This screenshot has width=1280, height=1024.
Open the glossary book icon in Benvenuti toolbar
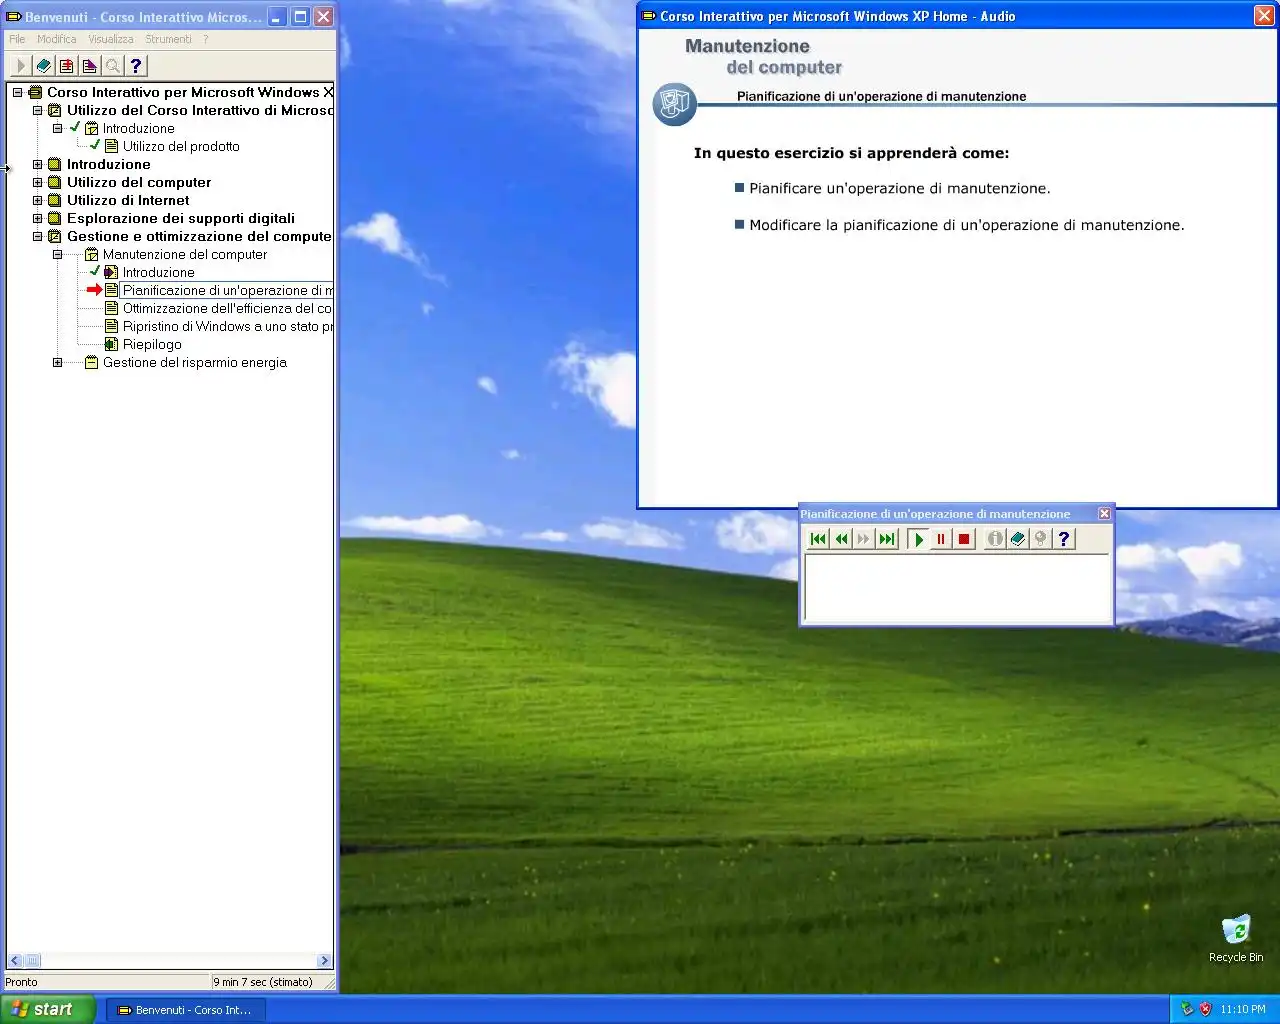click(44, 66)
